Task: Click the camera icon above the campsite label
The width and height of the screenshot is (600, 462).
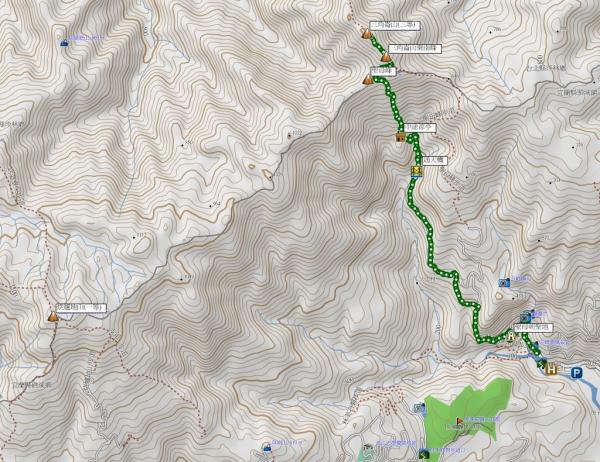Action: click(526, 317)
